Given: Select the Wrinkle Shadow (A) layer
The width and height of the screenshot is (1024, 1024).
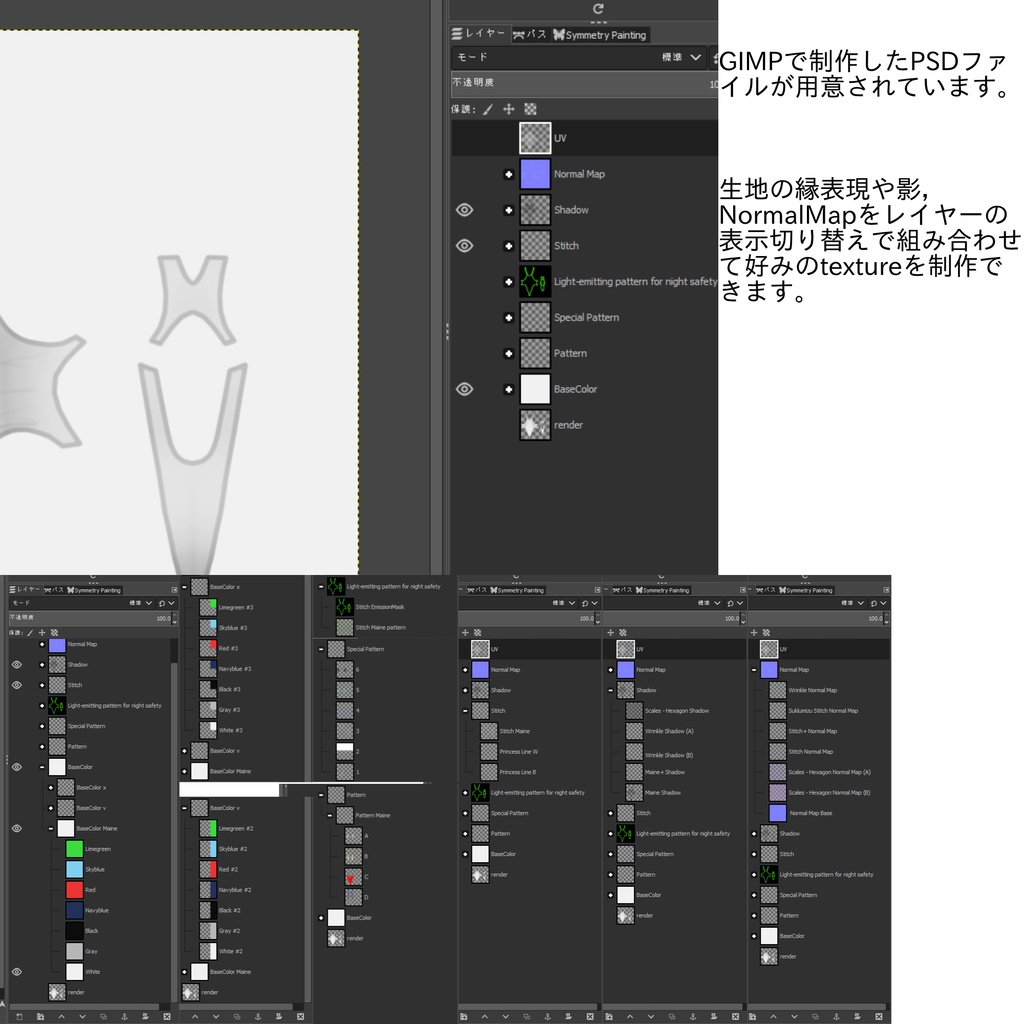Looking at the screenshot, I should tap(669, 731).
